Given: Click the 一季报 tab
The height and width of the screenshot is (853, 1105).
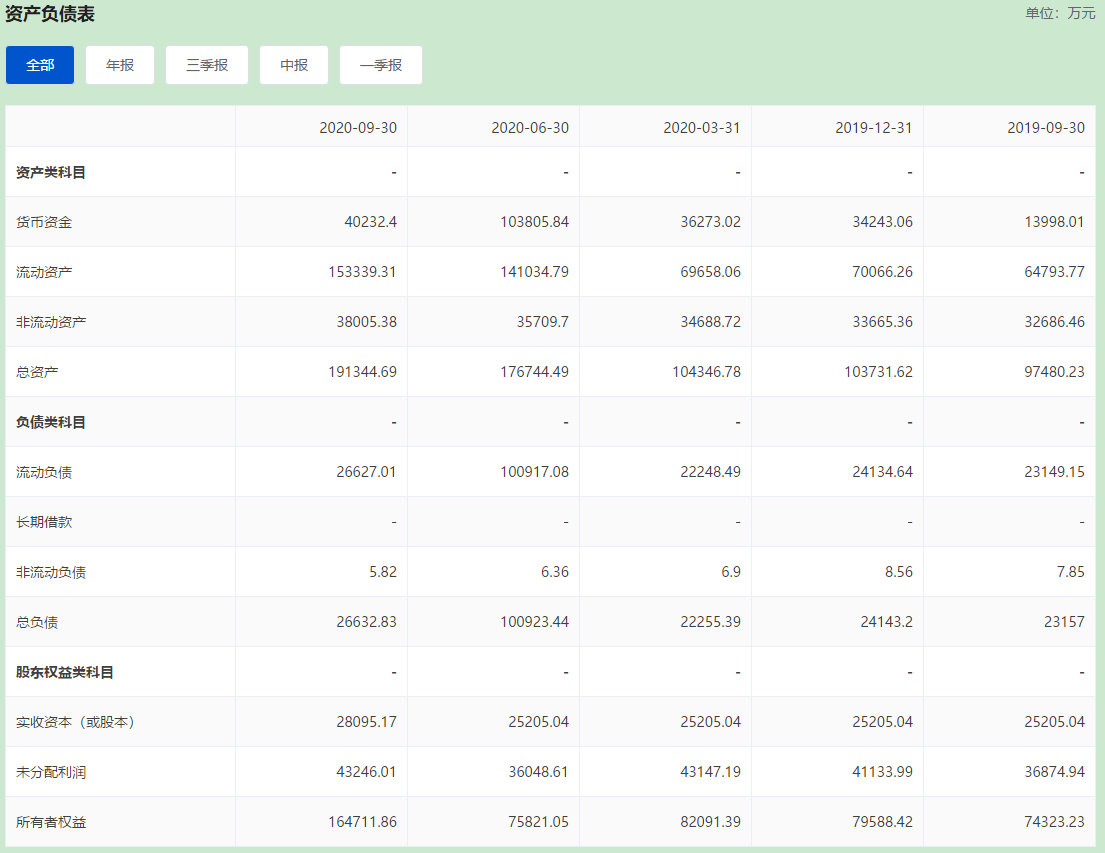Looking at the screenshot, I should 381,65.
